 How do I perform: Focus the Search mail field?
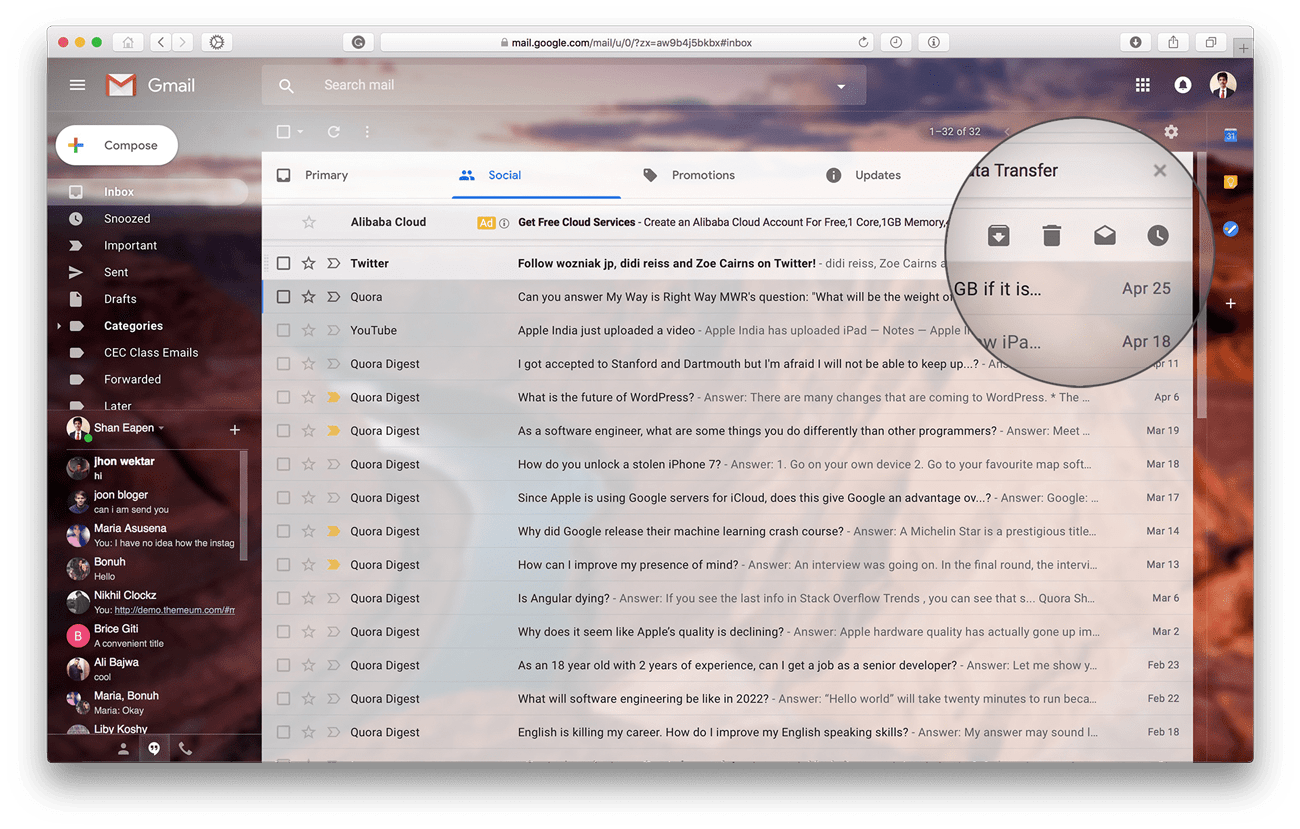(565, 86)
